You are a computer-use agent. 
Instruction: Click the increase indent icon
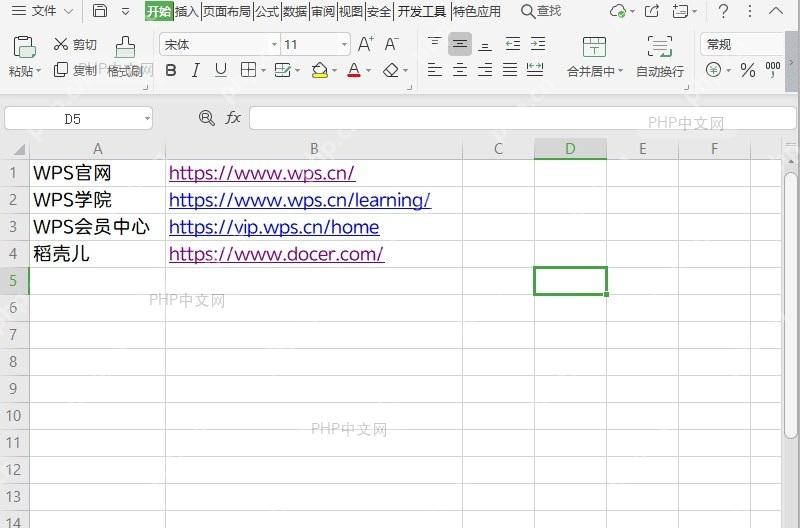[538, 44]
